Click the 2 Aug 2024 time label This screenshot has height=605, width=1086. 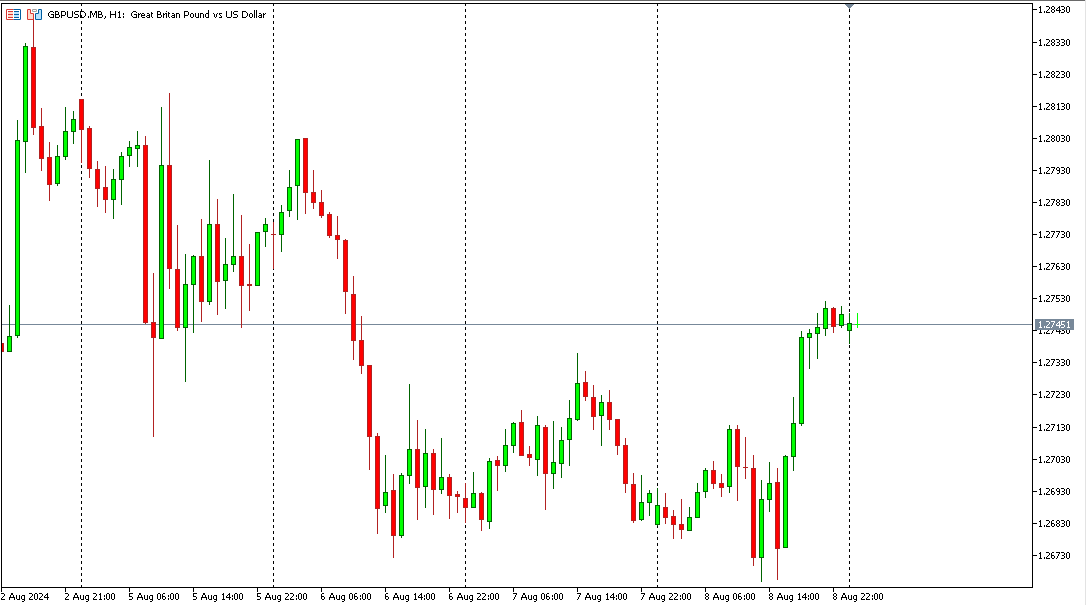26,597
